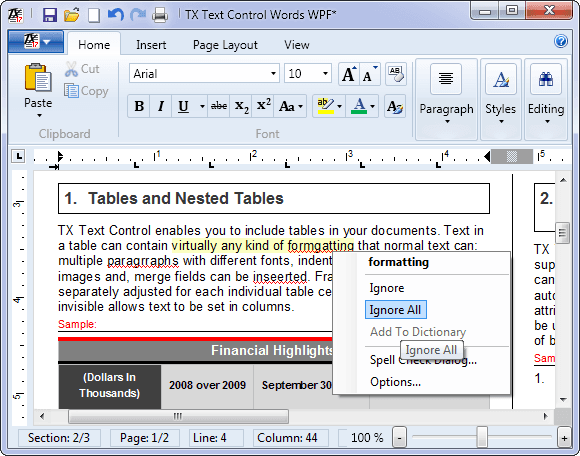The width and height of the screenshot is (580, 456).
Task: Click the ruler tab type selector L
Action: coord(18,156)
